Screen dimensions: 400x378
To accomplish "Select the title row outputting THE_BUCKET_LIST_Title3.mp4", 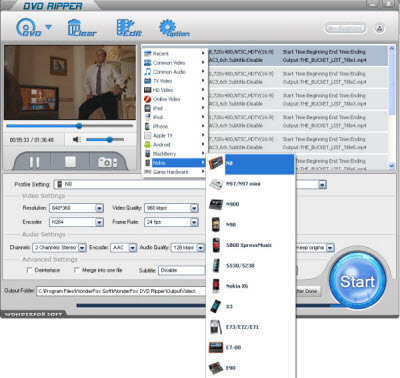I will coord(298,100).
